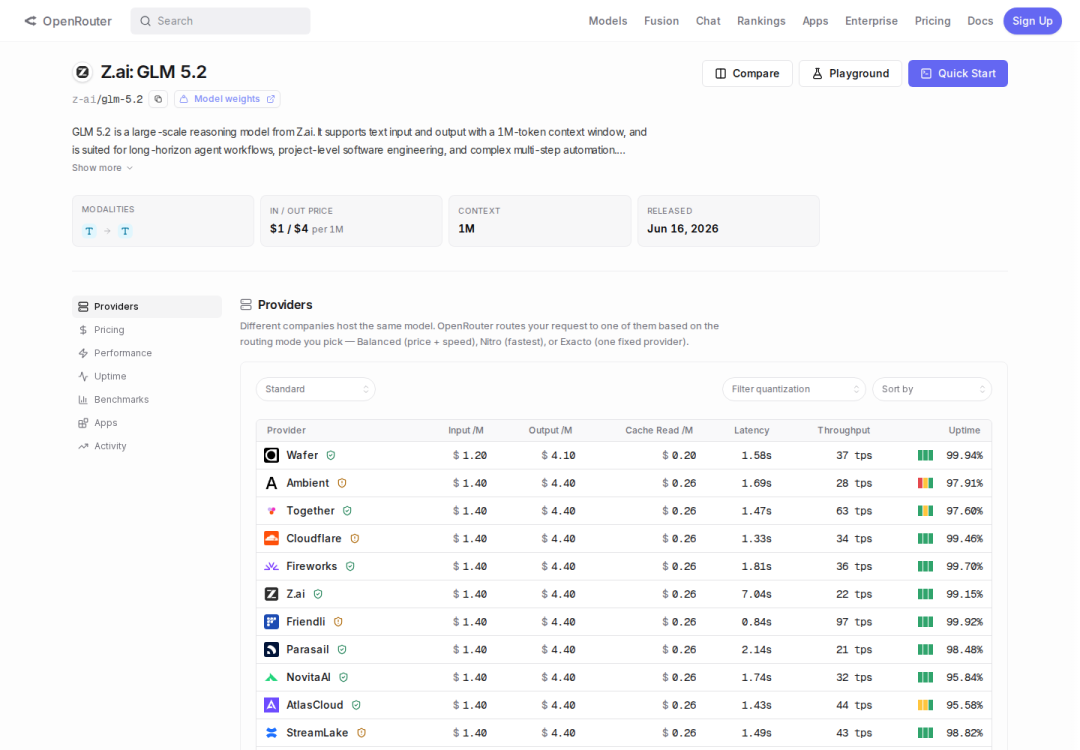The height and width of the screenshot is (750, 1080).
Task: Open Apps in the top navigation
Action: tap(815, 21)
